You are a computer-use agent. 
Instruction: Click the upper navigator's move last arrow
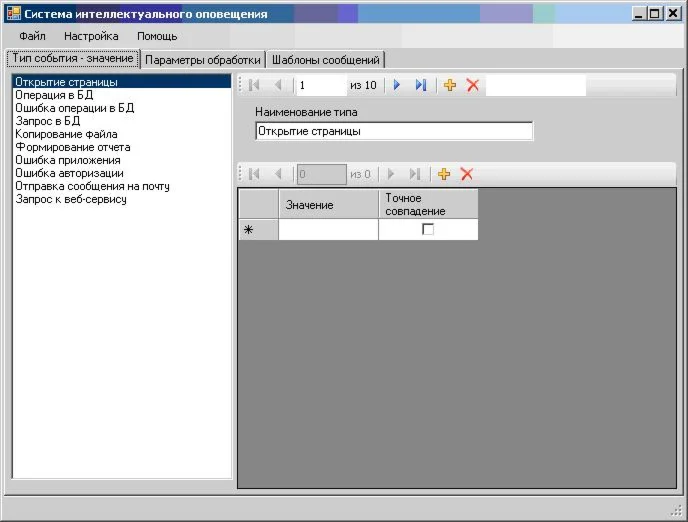(421, 85)
